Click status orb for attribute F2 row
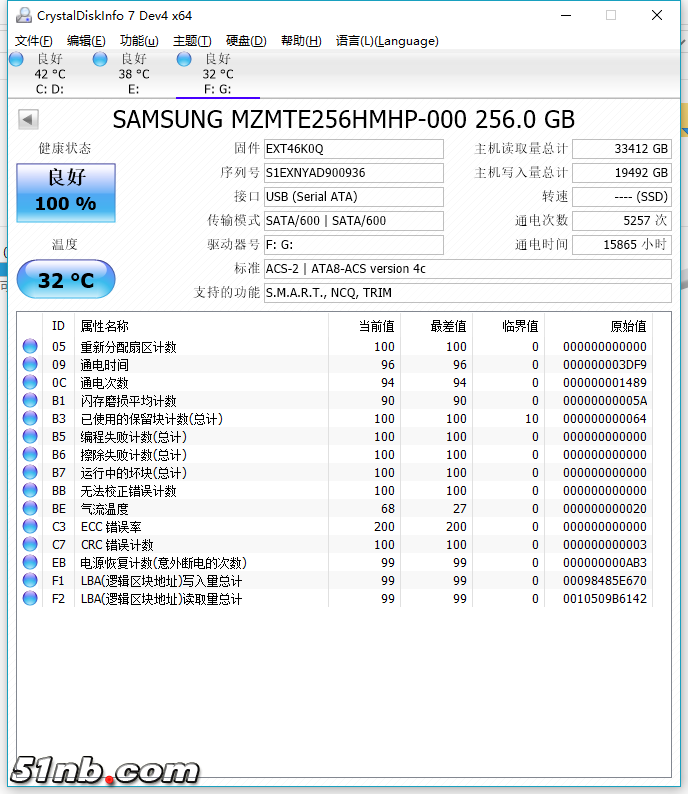The image size is (688, 794). pyautogui.click(x=30, y=599)
